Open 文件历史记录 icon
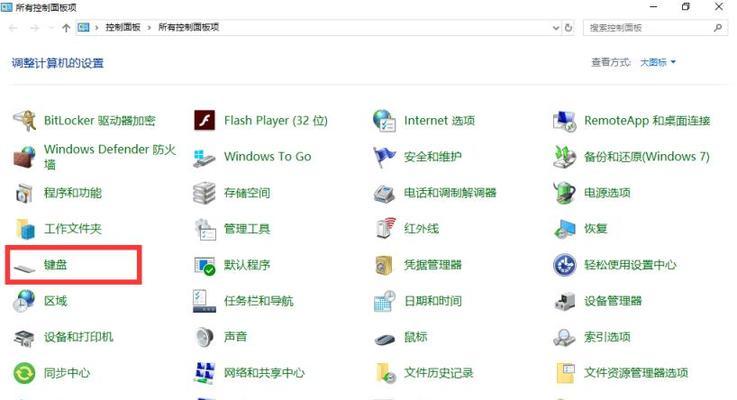 pos(385,373)
